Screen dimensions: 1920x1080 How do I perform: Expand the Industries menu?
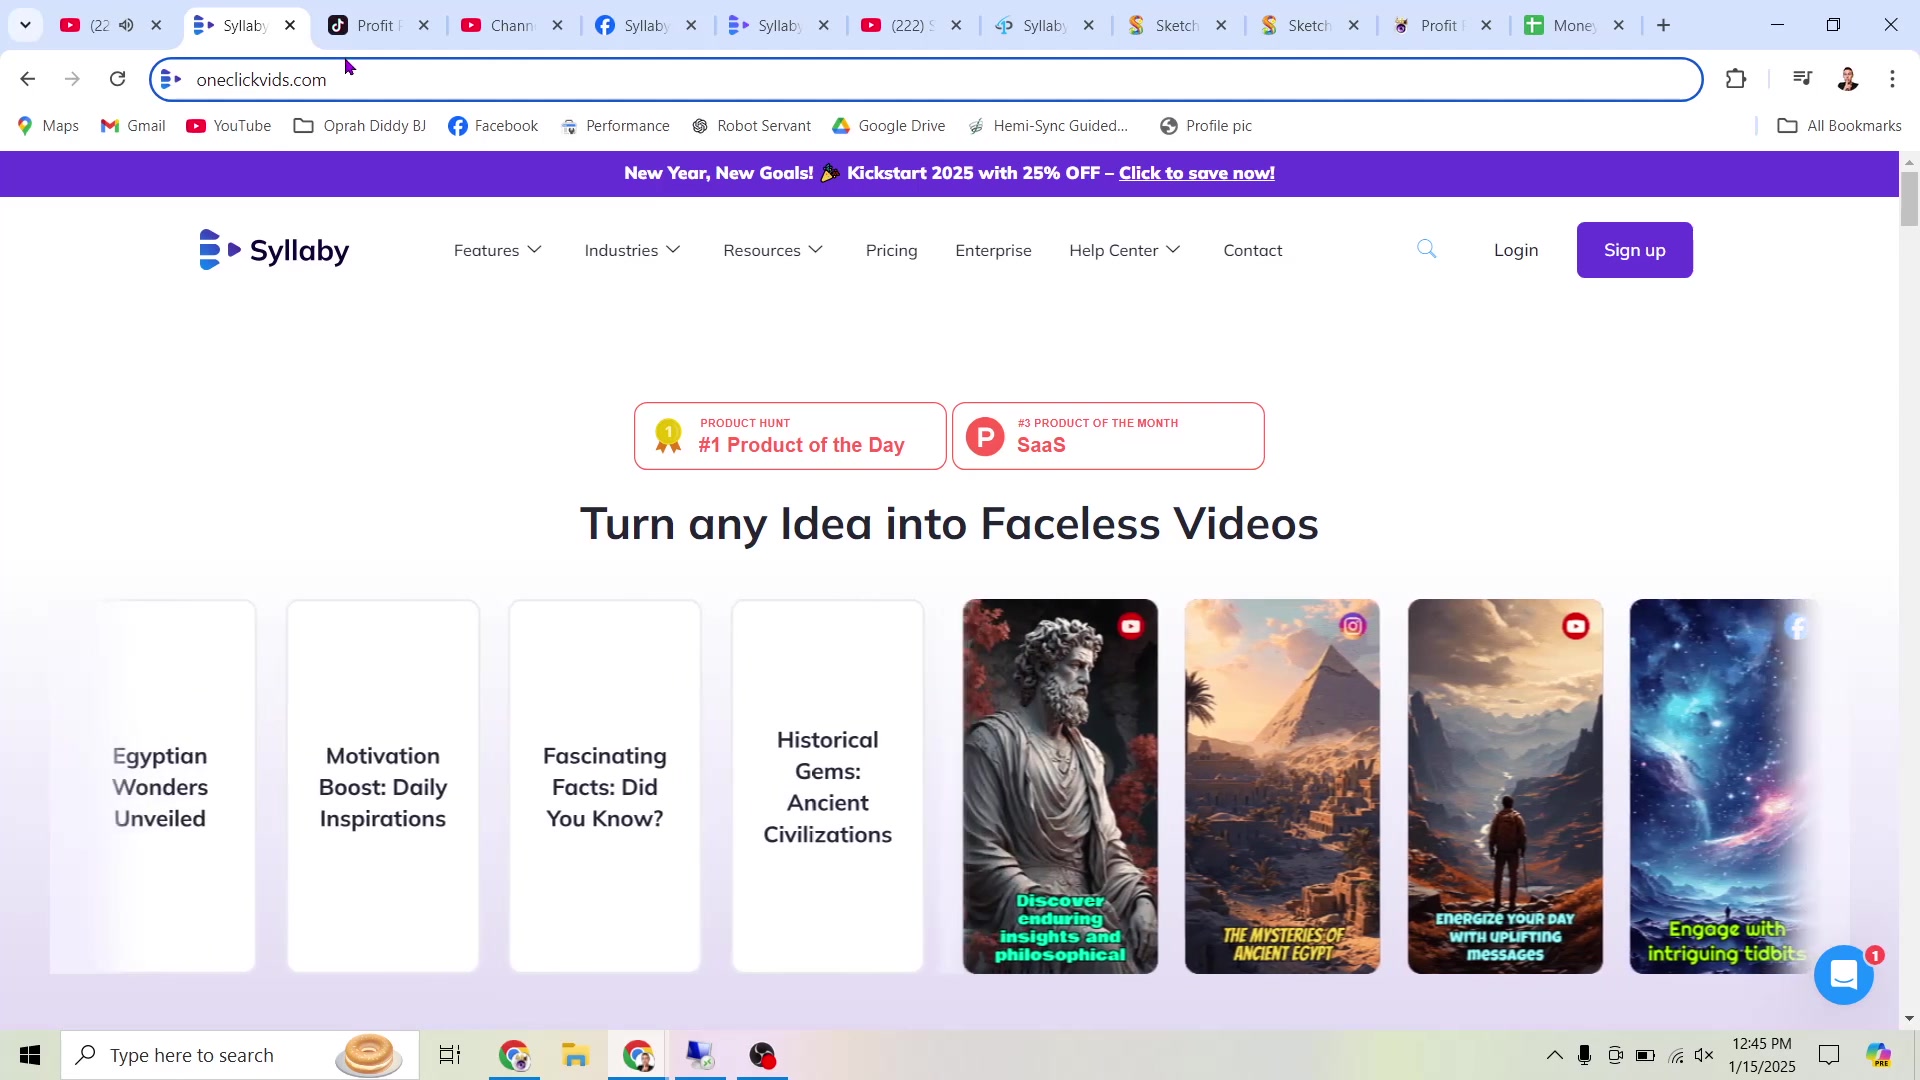(632, 250)
